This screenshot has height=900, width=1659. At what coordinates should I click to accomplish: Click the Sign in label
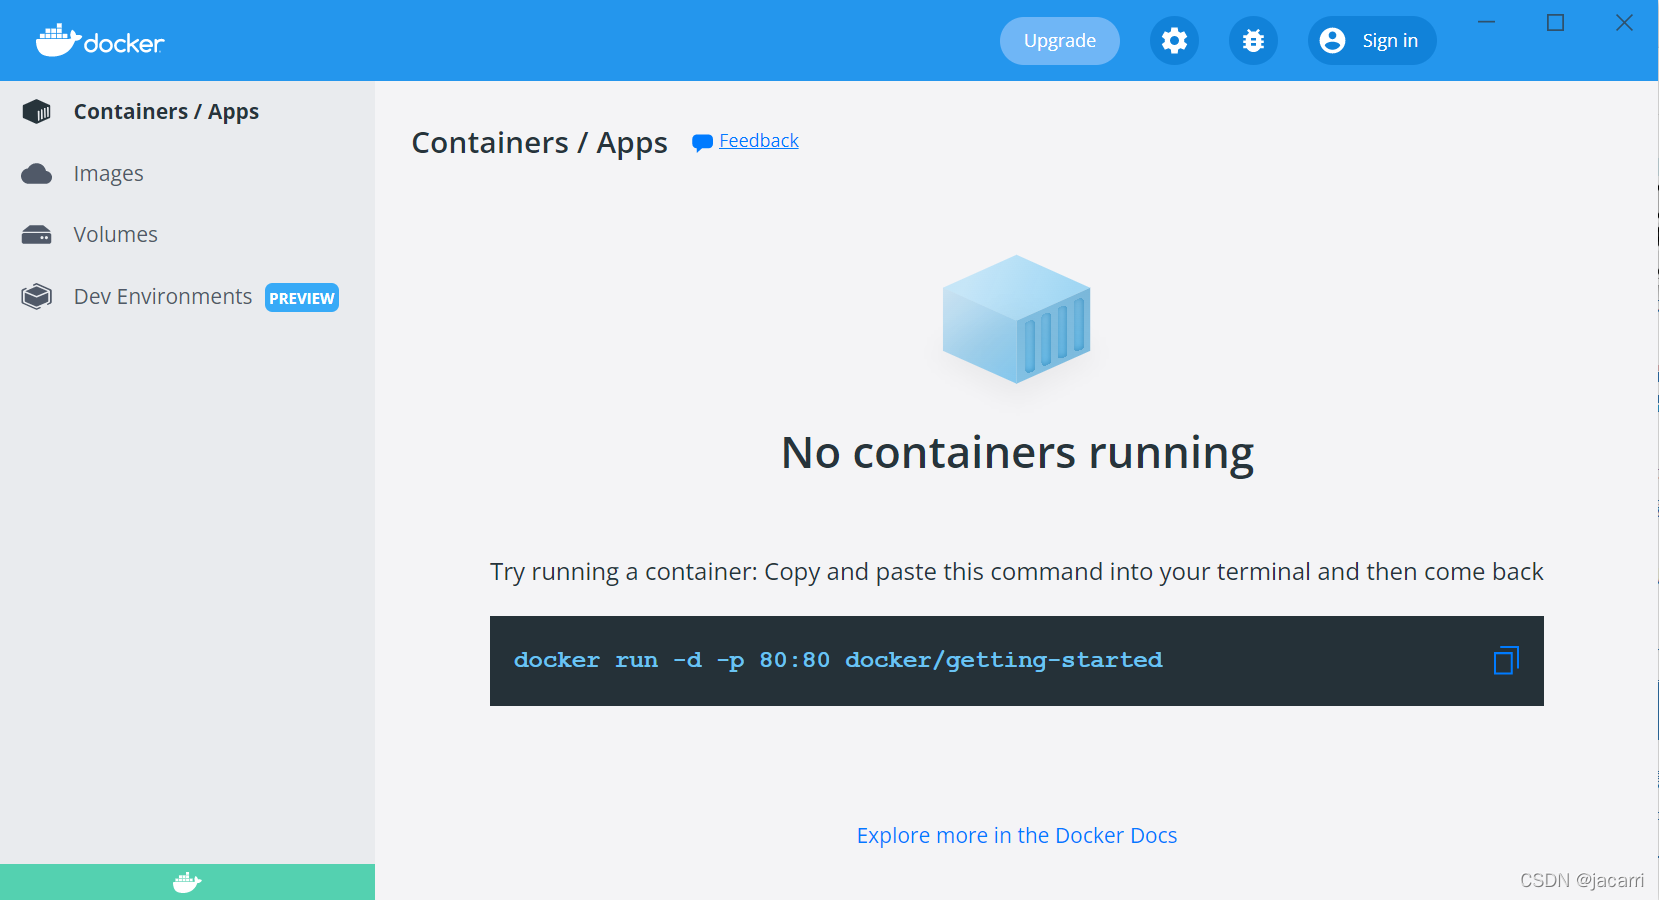(x=1390, y=41)
